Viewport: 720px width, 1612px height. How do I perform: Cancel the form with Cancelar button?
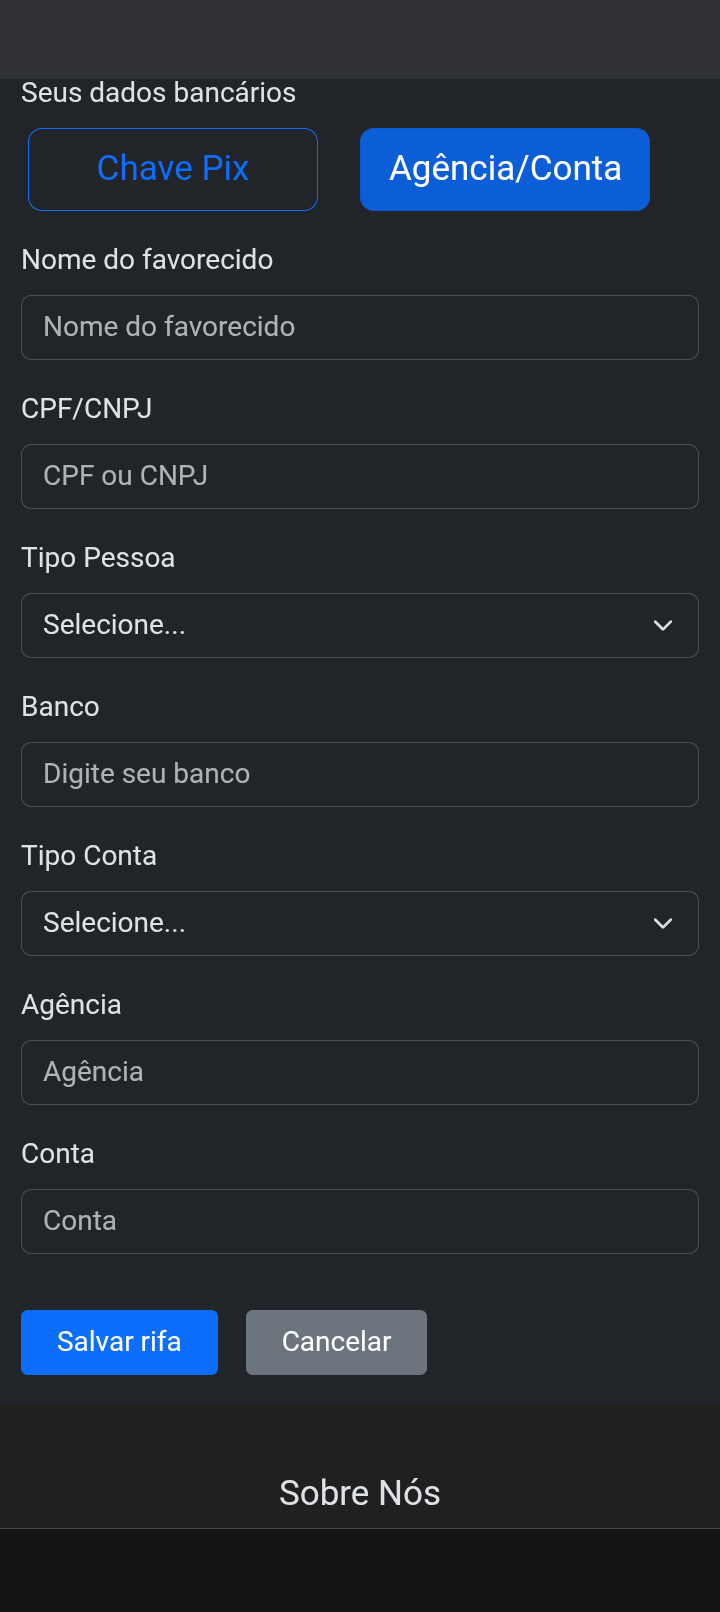pos(336,1342)
